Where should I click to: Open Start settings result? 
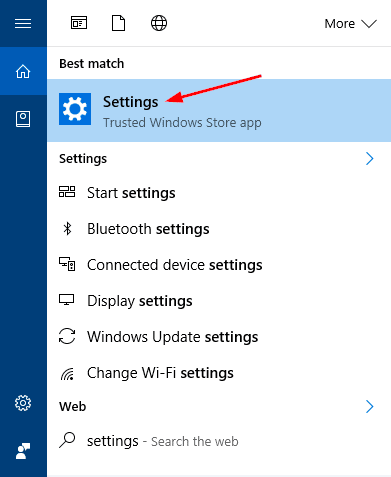pyautogui.click(x=219, y=193)
